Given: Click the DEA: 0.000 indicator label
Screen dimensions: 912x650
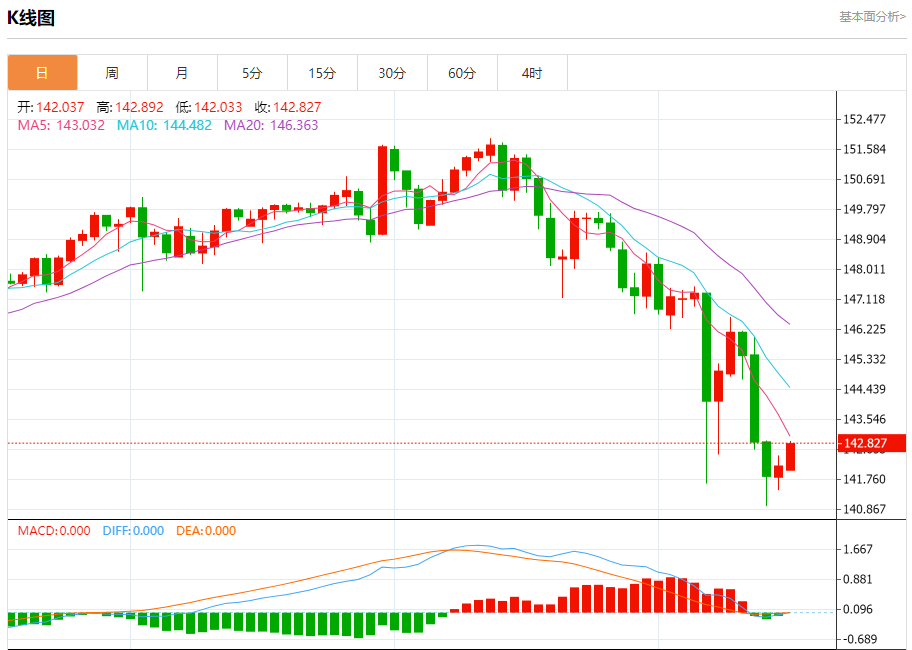Looking at the screenshot, I should [x=206, y=531].
